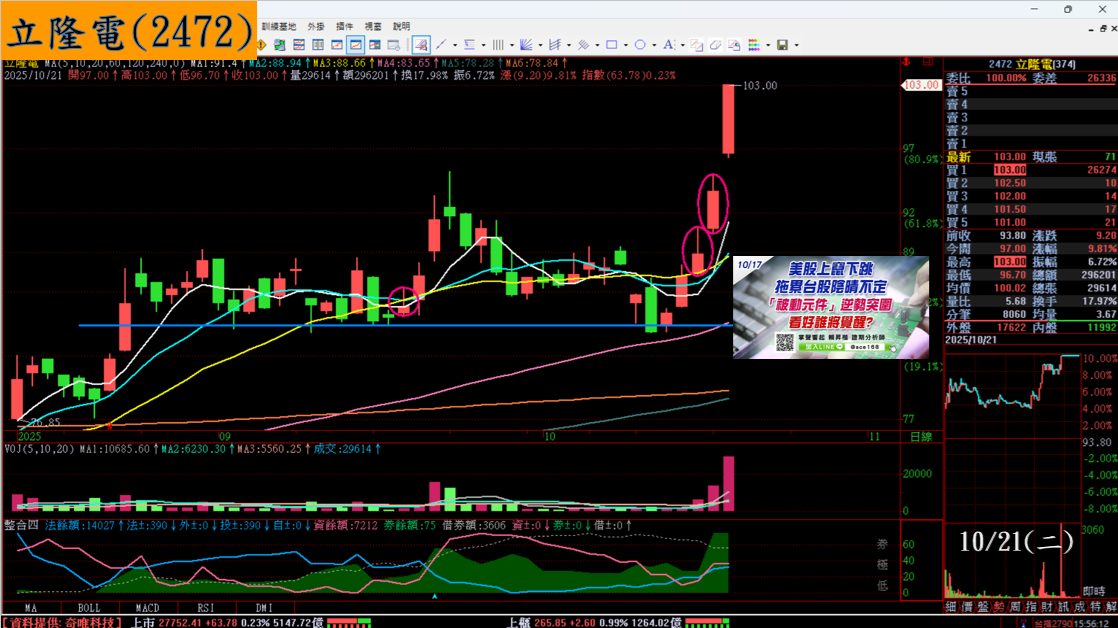Click the 勢 tab in right panel
This screenshot has height=628, width=1118.
[x=999, y=607]
